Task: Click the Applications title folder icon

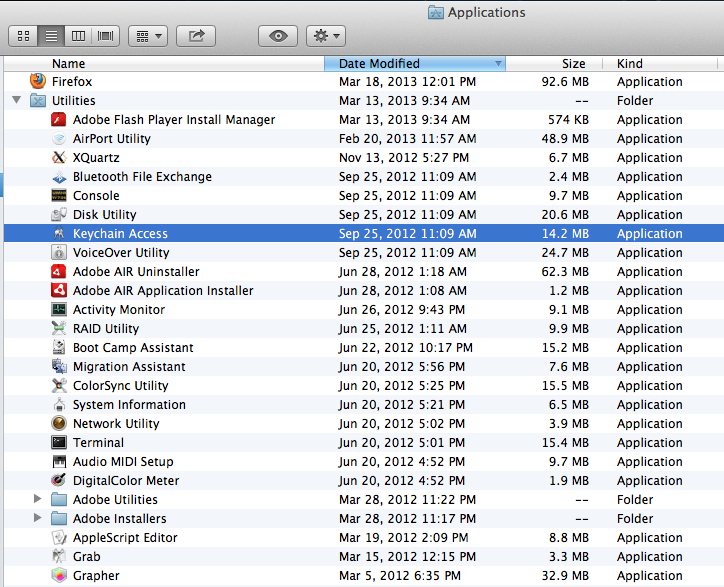Action: [x=435, y=12]
